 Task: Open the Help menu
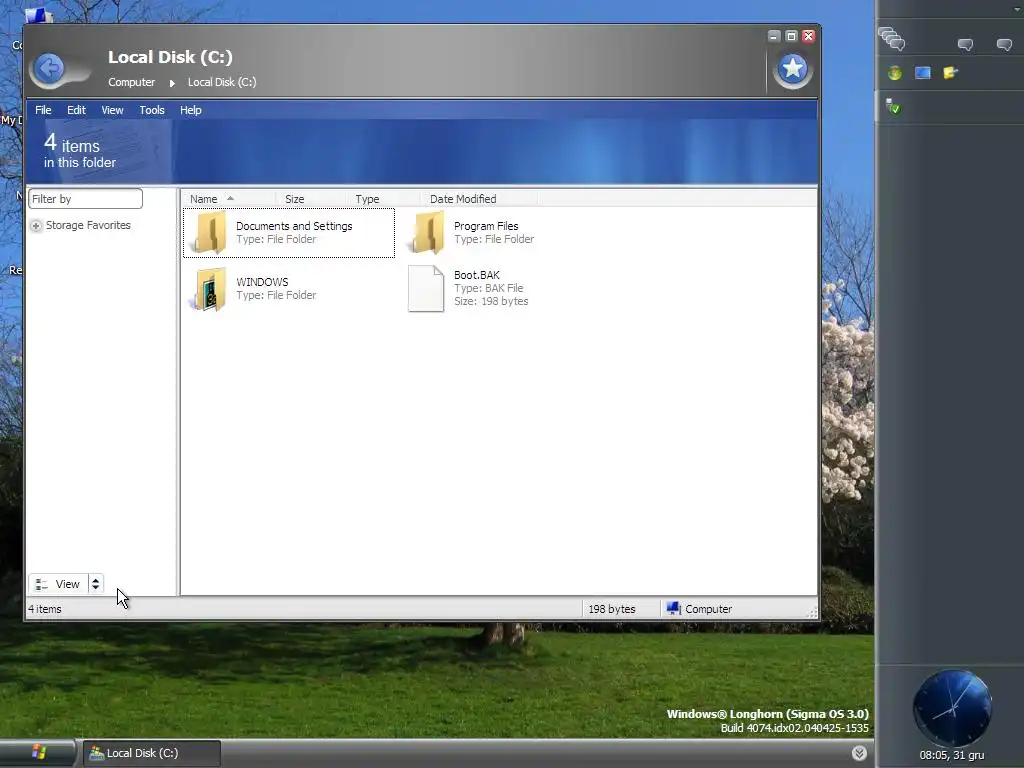tap(191, 110)
